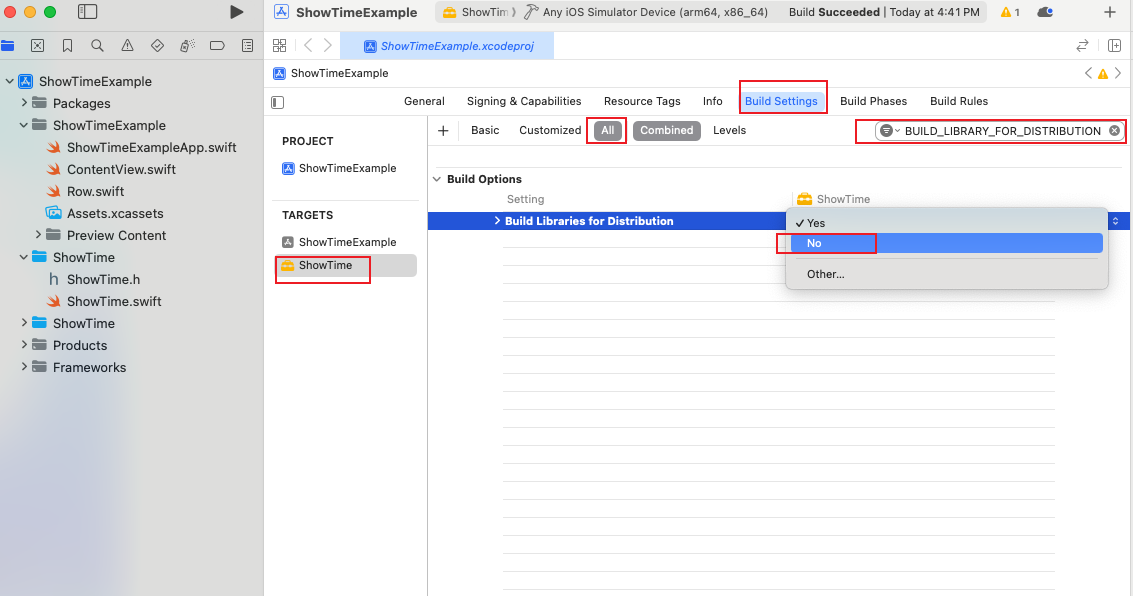Screen dimensions: 1133x596
Task: Click the BUILD_LIBRARY_FOR_DISTRIBUTION search field
Action: point(1001,131)
